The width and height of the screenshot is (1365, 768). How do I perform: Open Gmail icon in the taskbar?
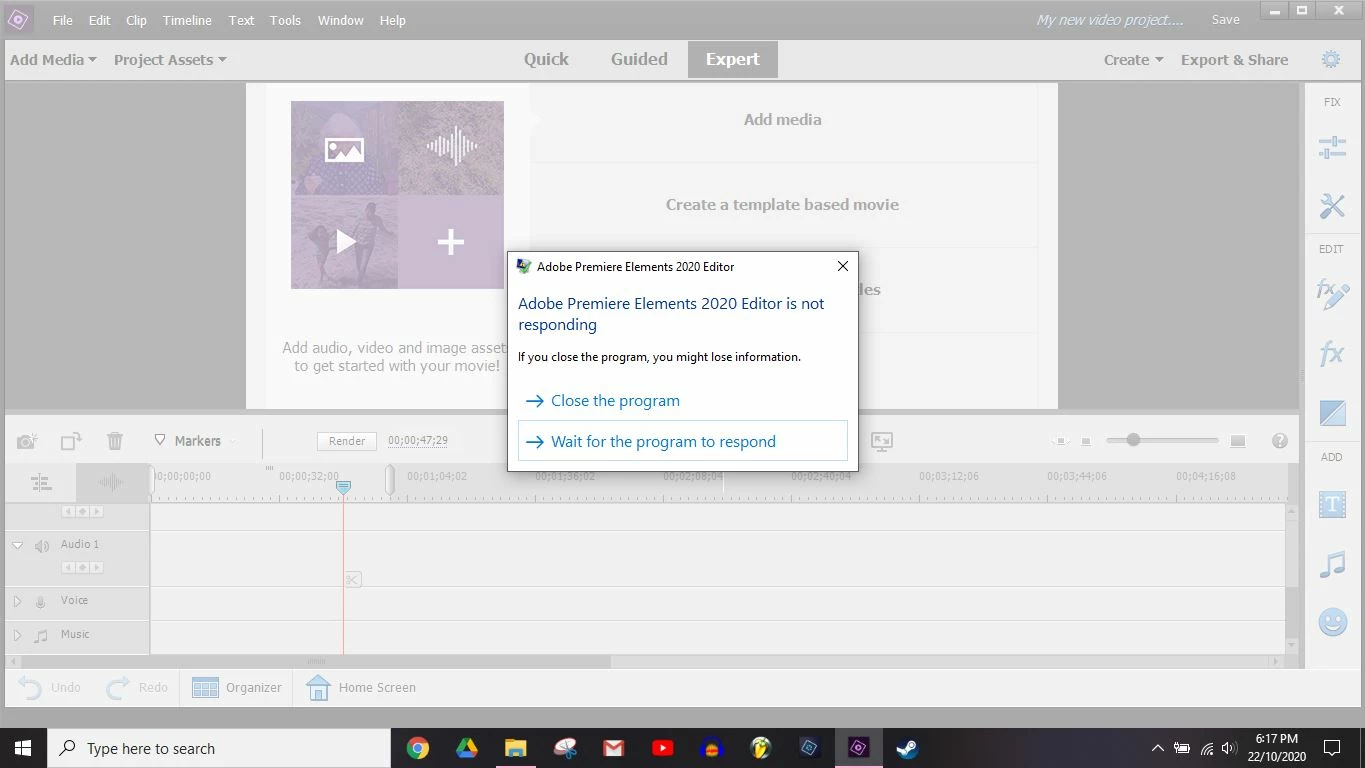(x=613, y=748)
